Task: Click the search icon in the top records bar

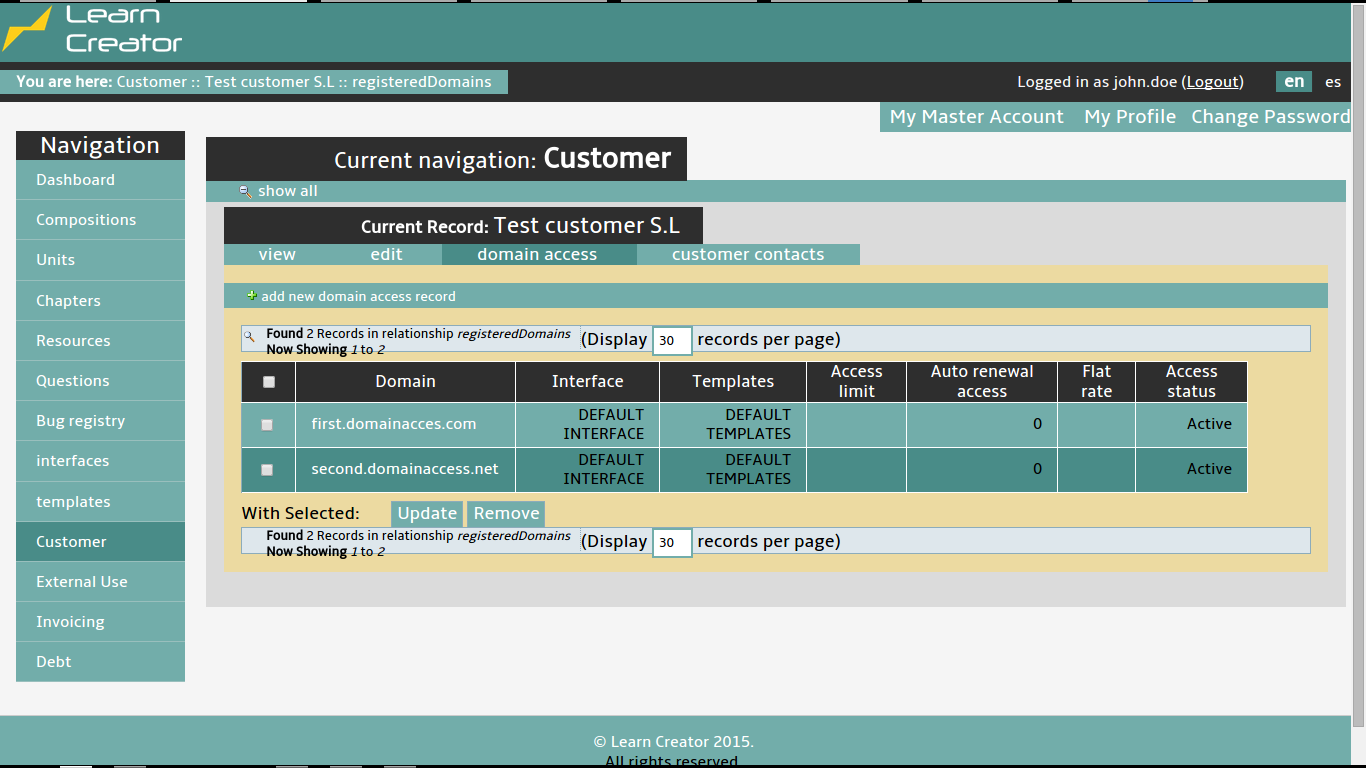Action: tap(250, 337)
